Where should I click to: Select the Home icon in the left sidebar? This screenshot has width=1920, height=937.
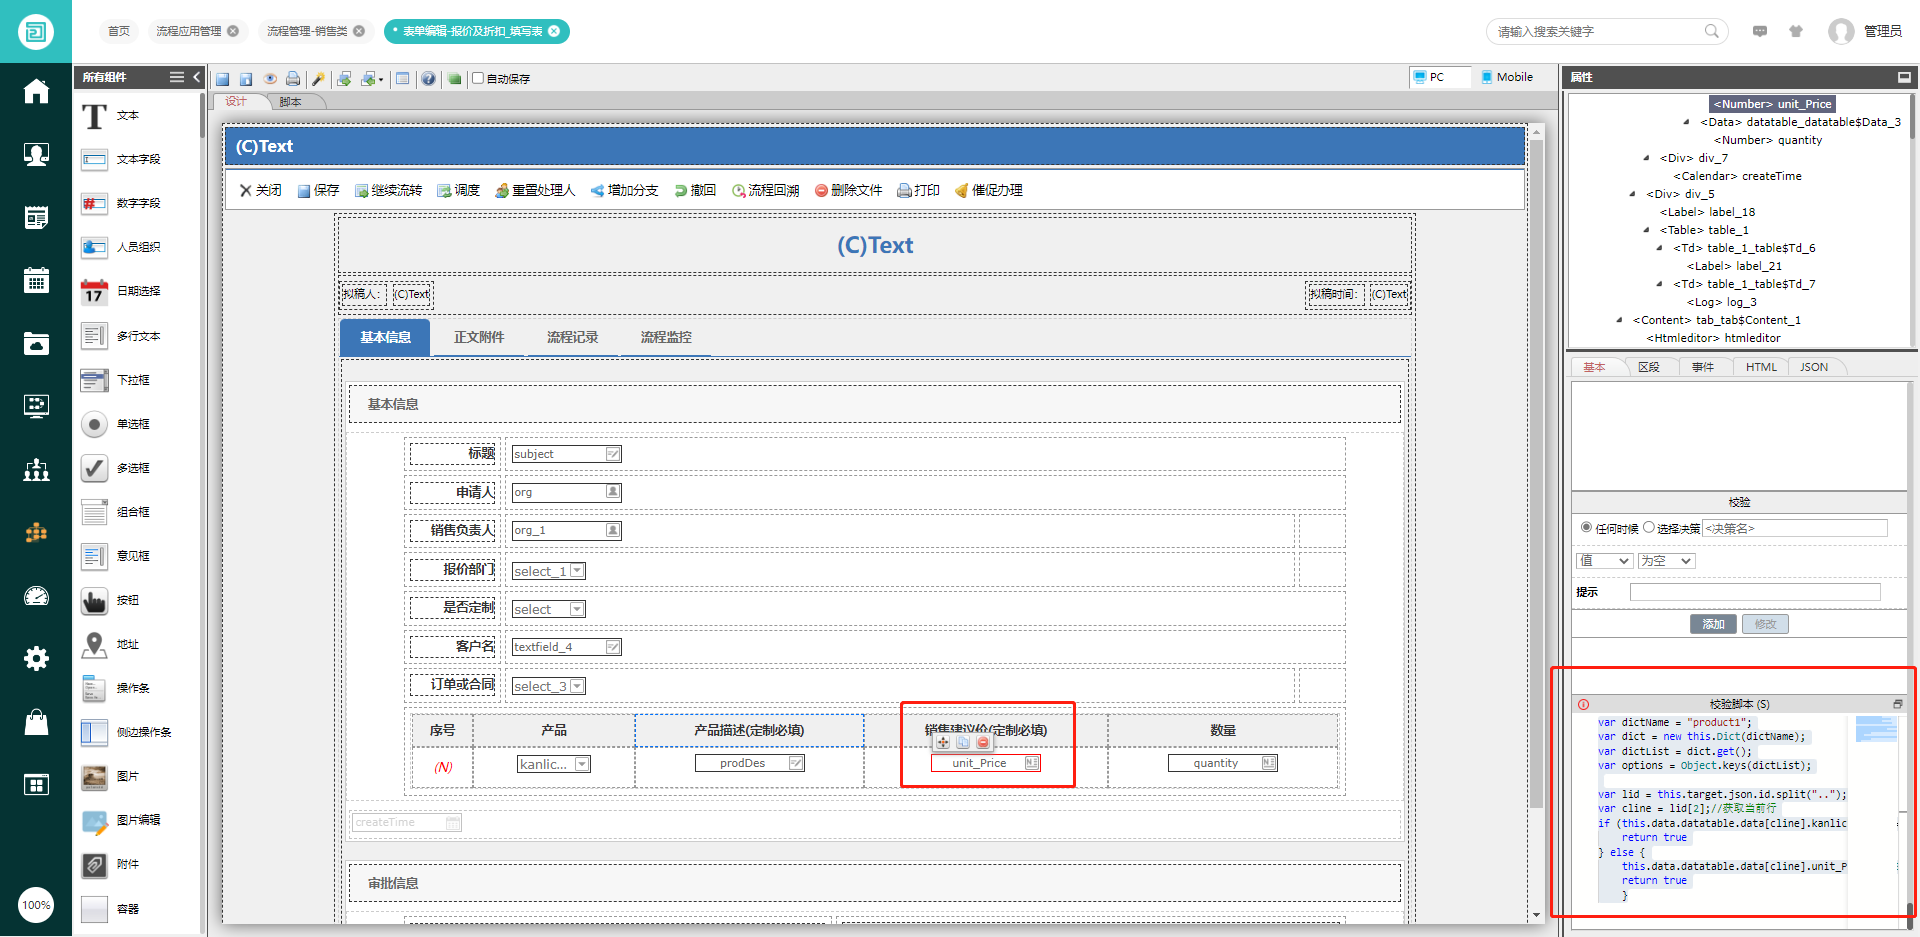(x=36, y=91)
